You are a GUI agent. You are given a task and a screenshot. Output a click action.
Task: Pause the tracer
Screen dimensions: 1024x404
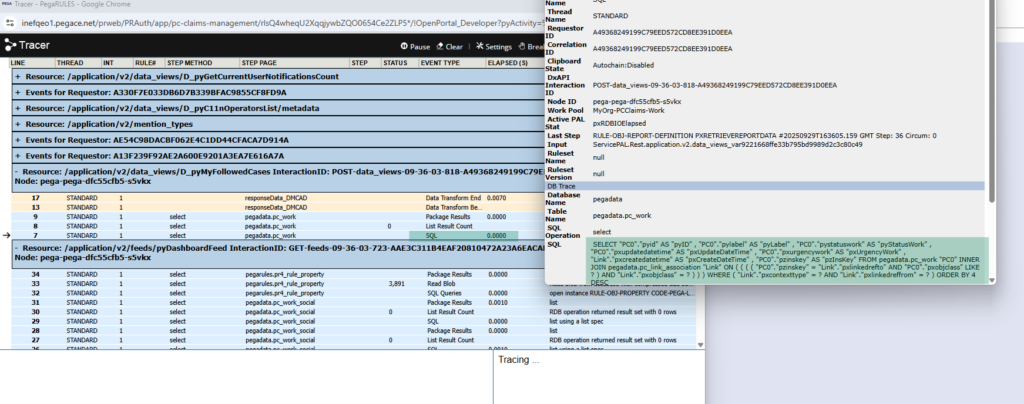tap(415, 46)
